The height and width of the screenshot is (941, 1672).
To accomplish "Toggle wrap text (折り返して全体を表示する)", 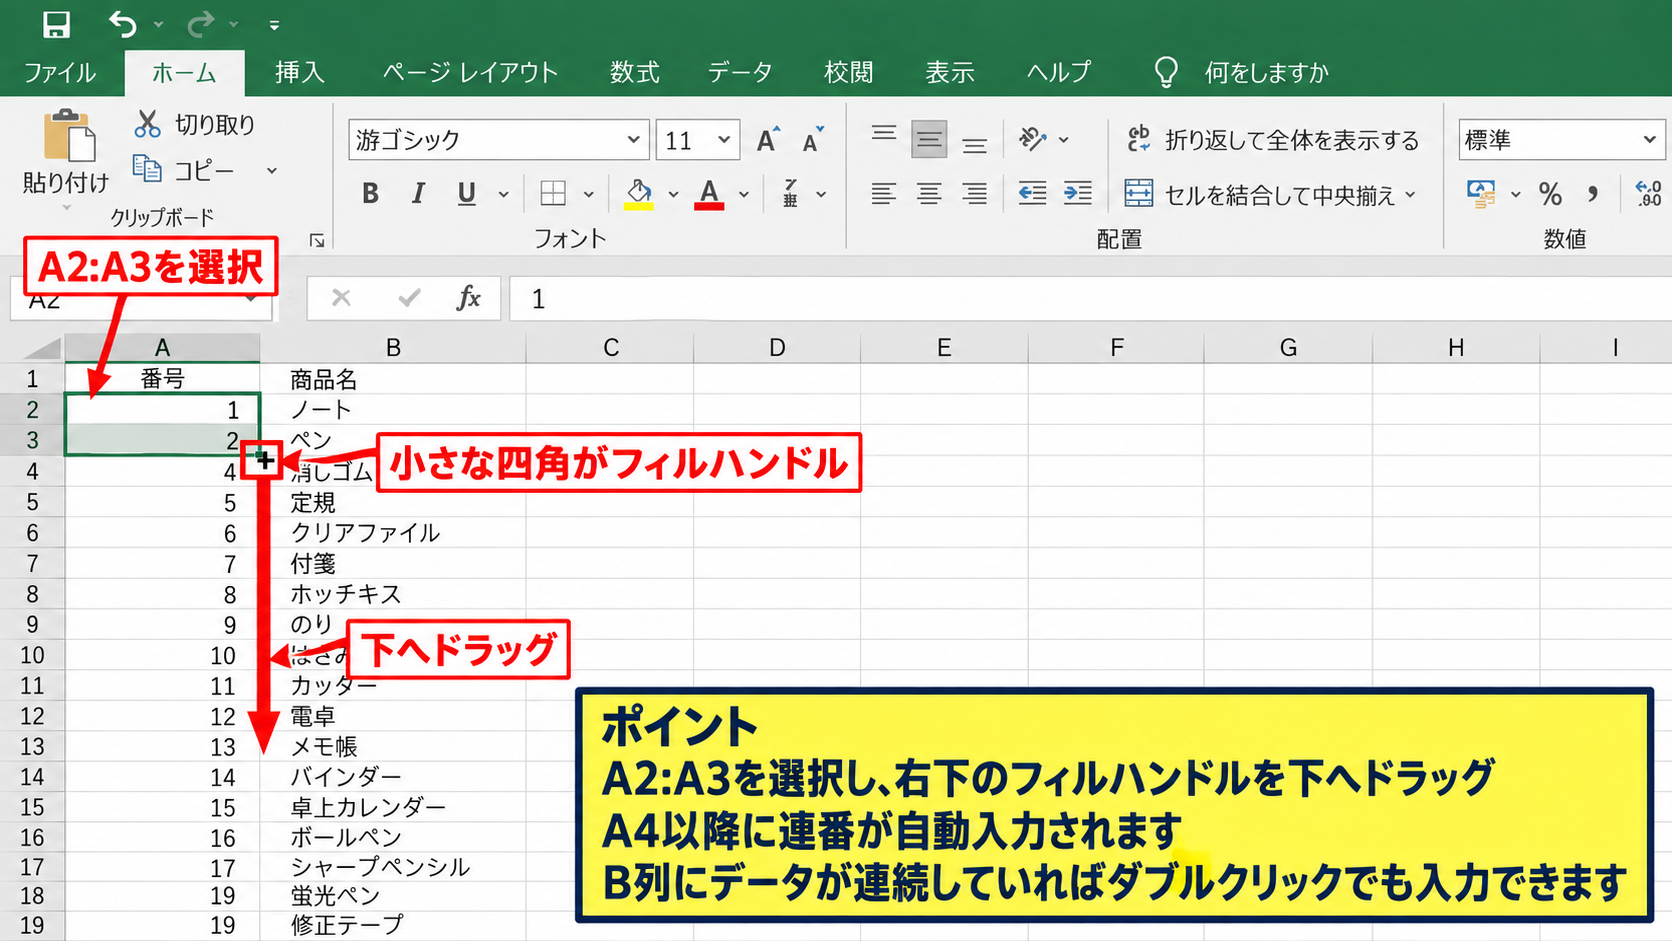I will tap(1272, 140).
